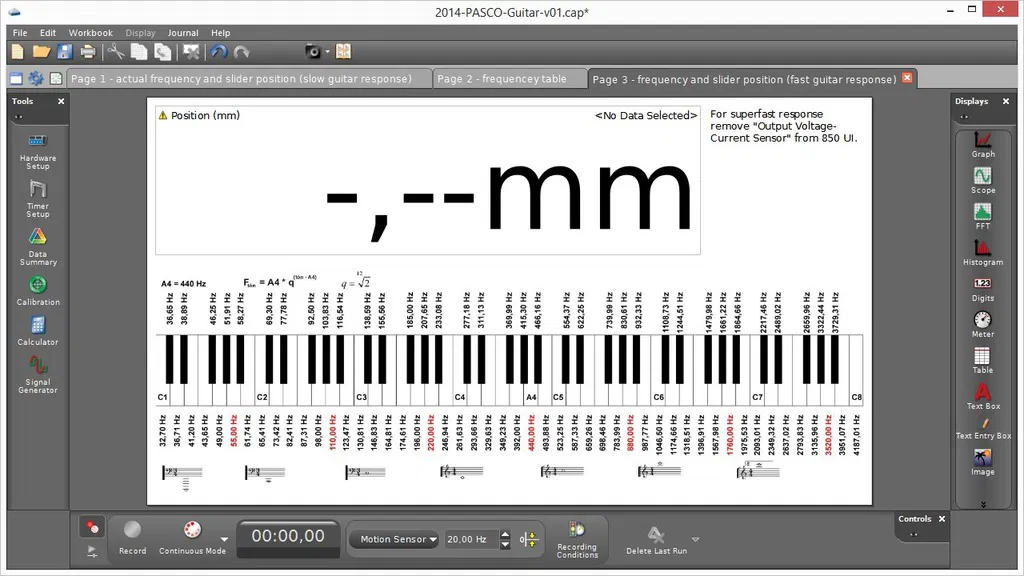Viewport: 1024px width, 576px height.
Task: Click page layout icon beside Page 1 tab
Action: click(56, 79)
